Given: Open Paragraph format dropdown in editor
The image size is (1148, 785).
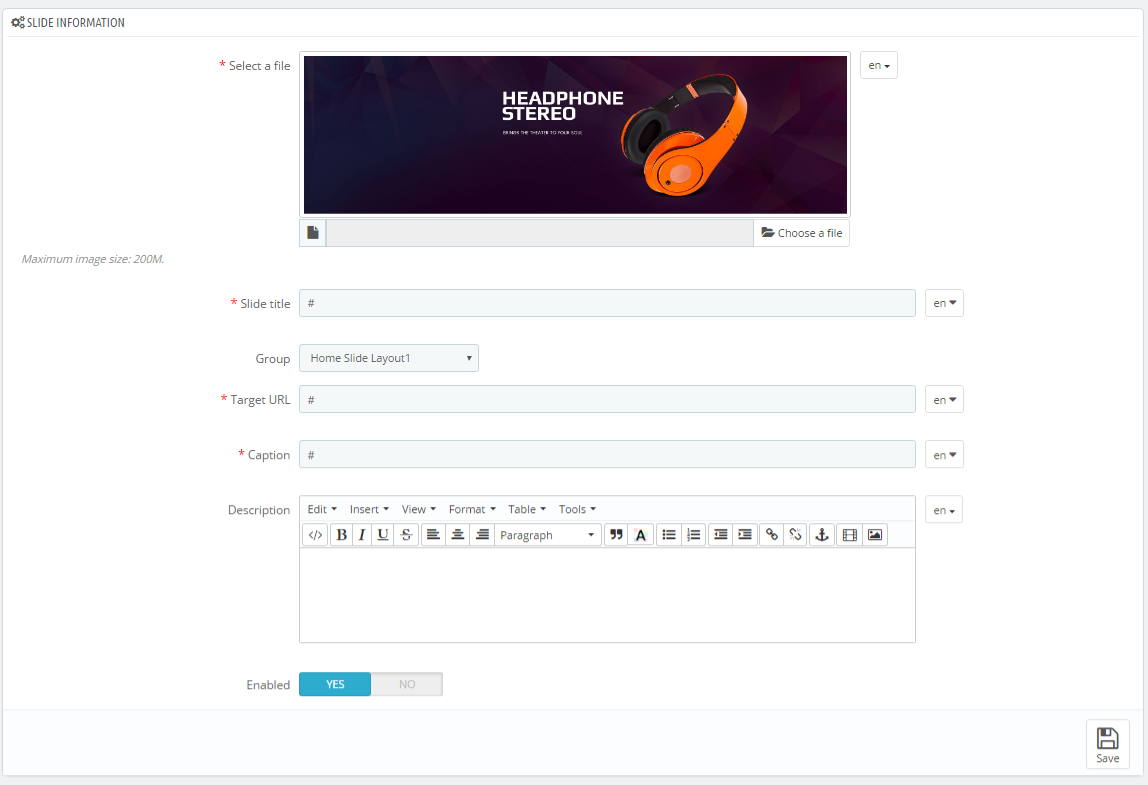Looking at the screenshot, I should click(548, 535).
